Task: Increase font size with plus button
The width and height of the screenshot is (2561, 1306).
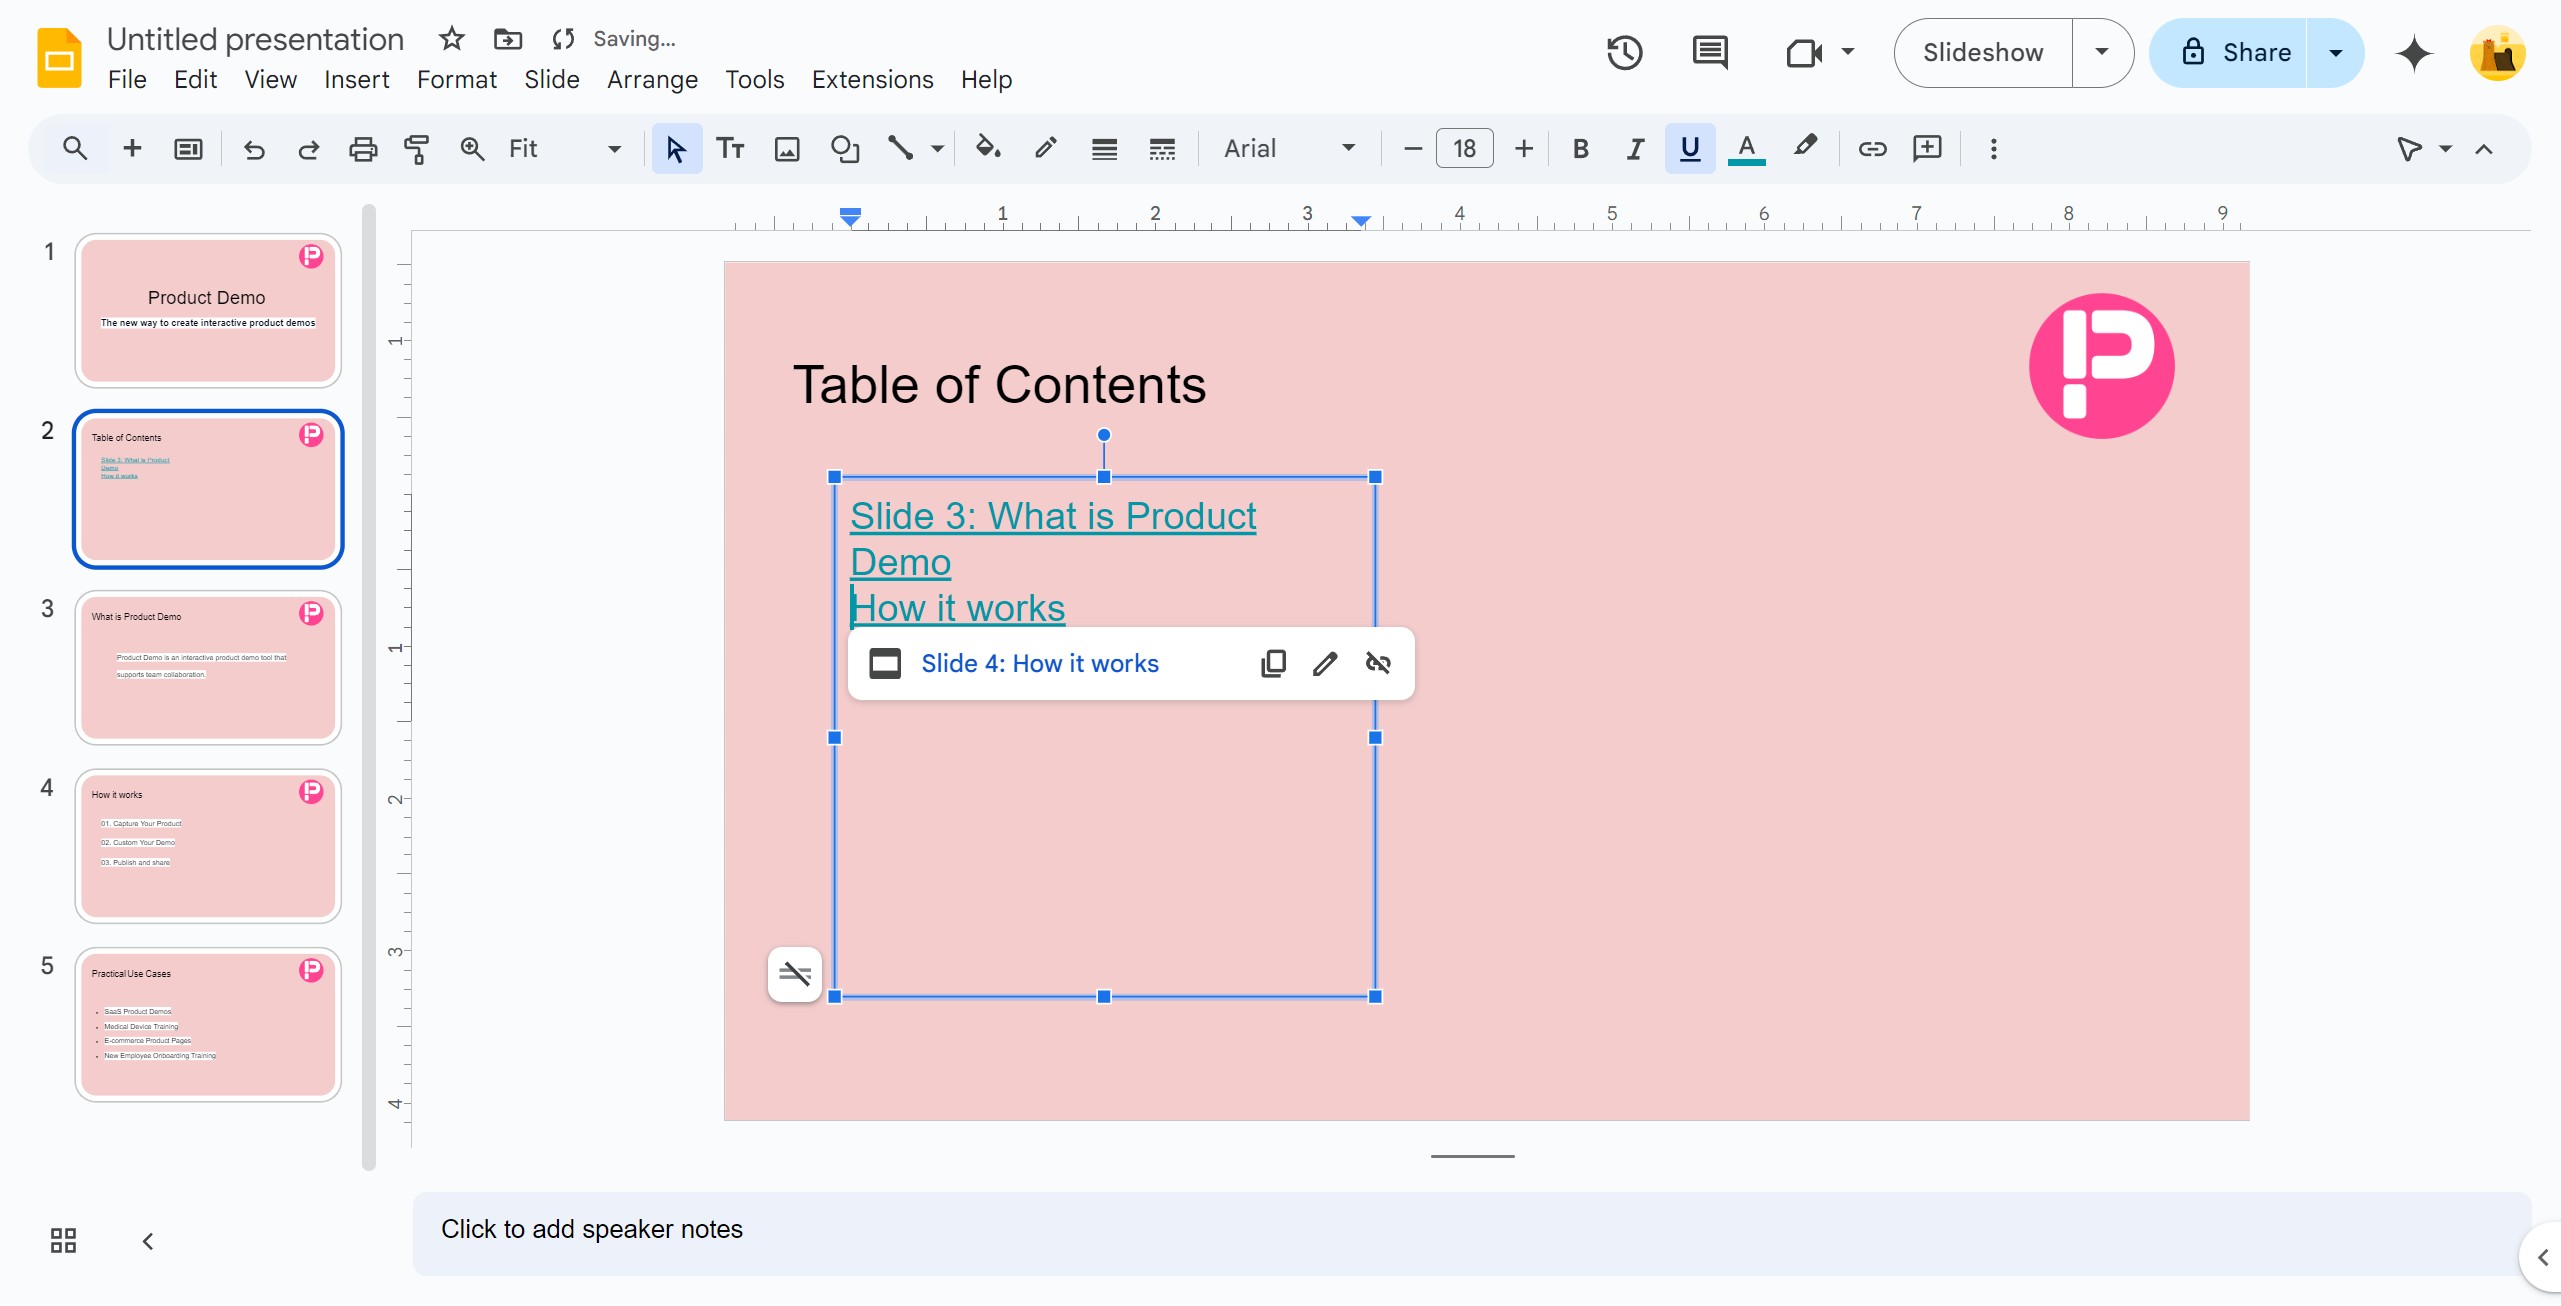Action: pyautogui.click(x=1523, y=149)
